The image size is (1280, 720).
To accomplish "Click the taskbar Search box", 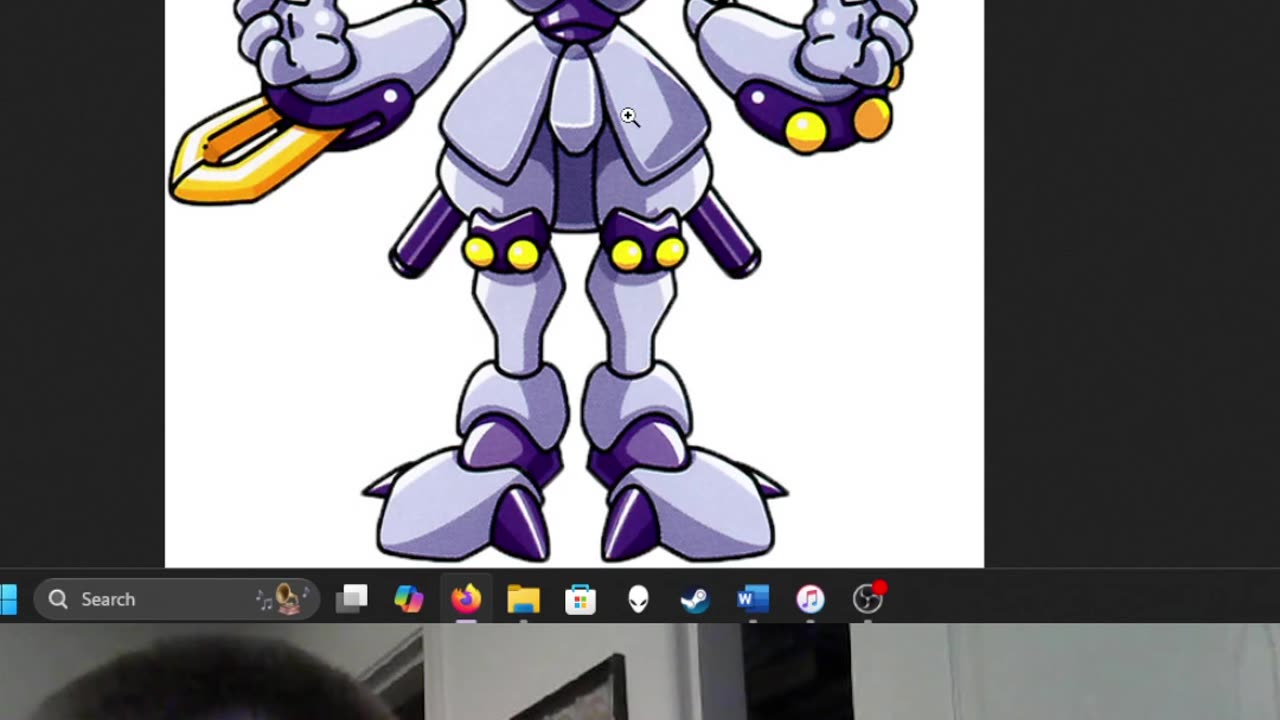I will click(x=177, y=599).
